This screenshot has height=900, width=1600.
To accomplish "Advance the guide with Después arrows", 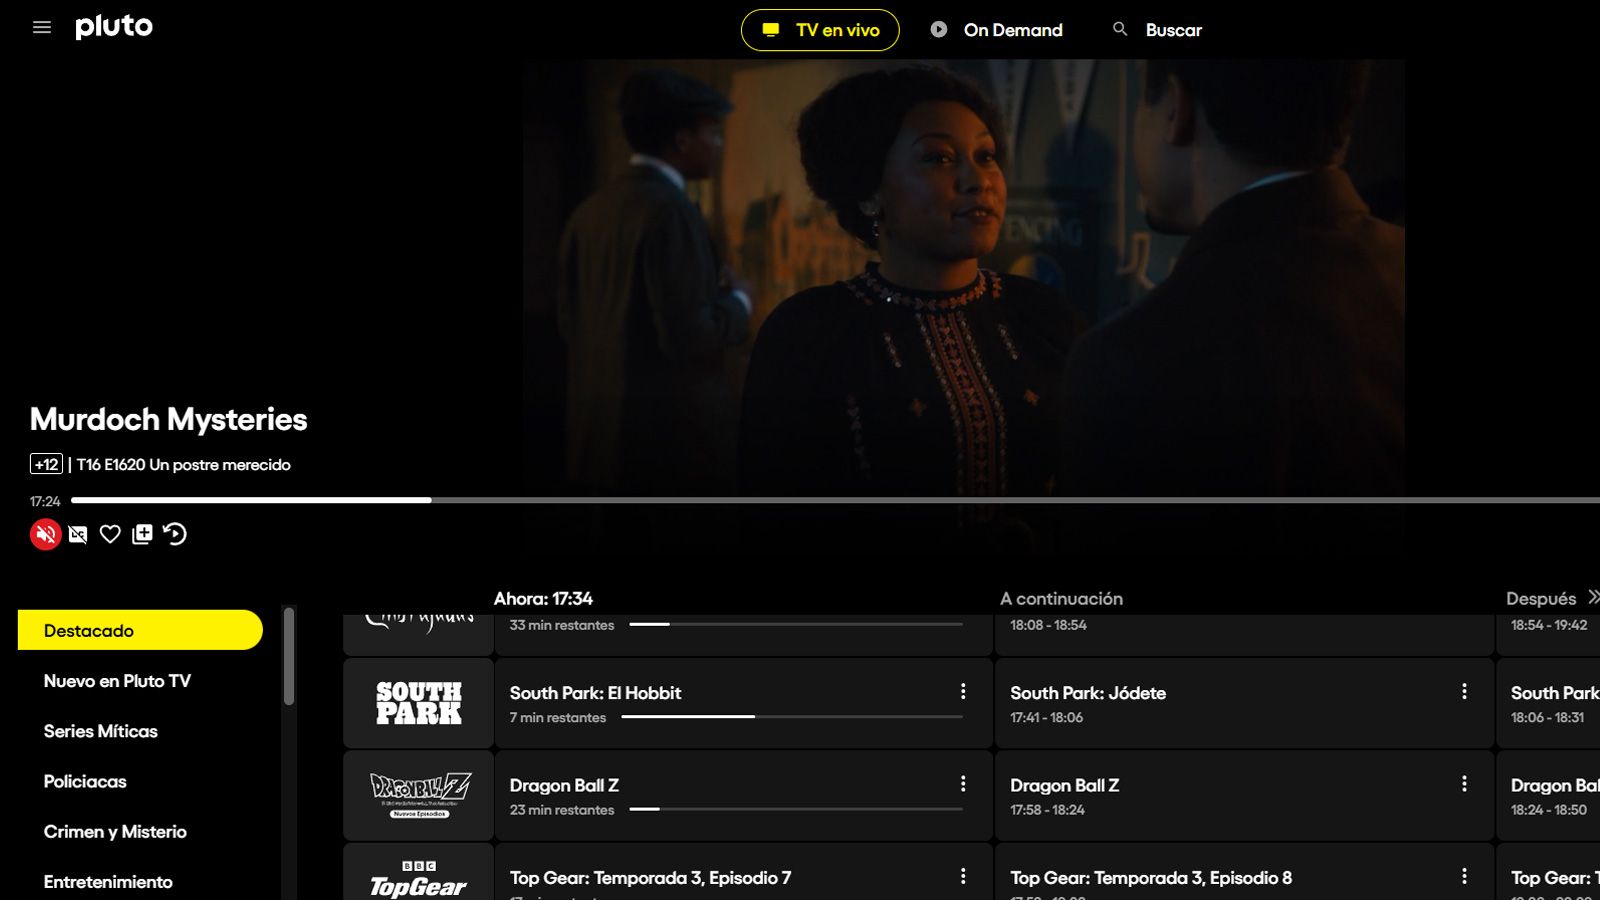I will [1592, 597].
